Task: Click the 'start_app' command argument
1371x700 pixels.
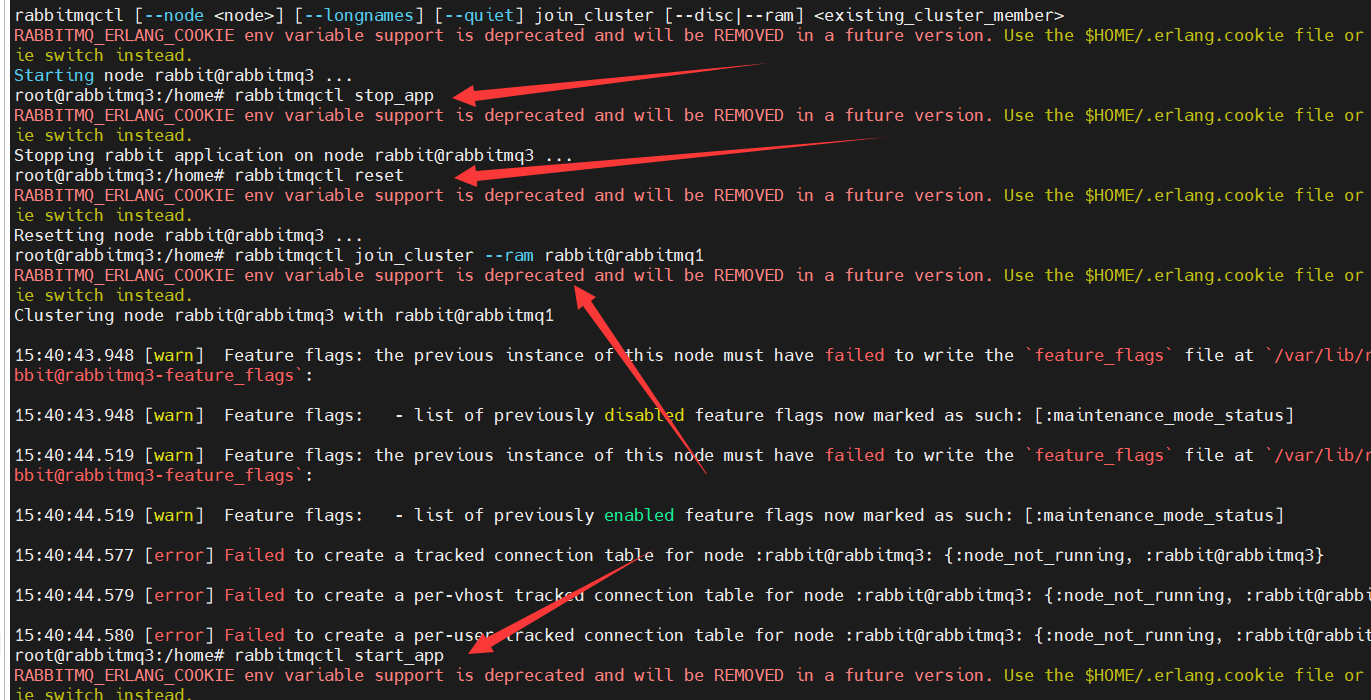Action: (x=399, y=655)
